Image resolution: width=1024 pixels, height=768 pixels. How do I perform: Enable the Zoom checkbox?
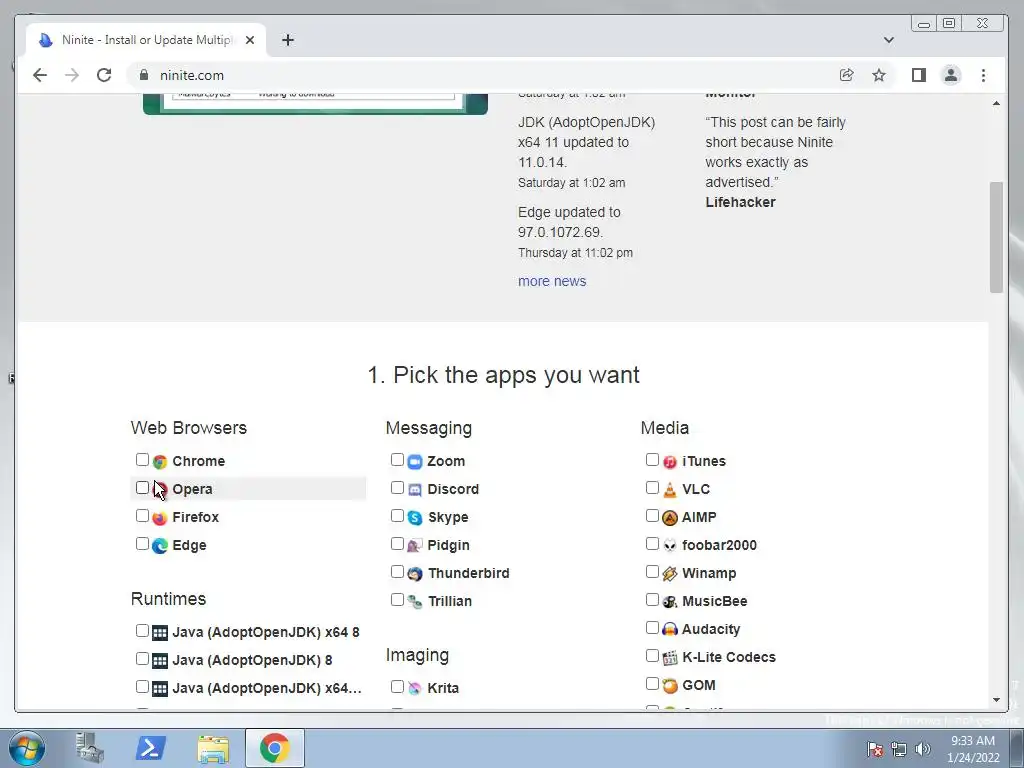click(x=397, y=460)
